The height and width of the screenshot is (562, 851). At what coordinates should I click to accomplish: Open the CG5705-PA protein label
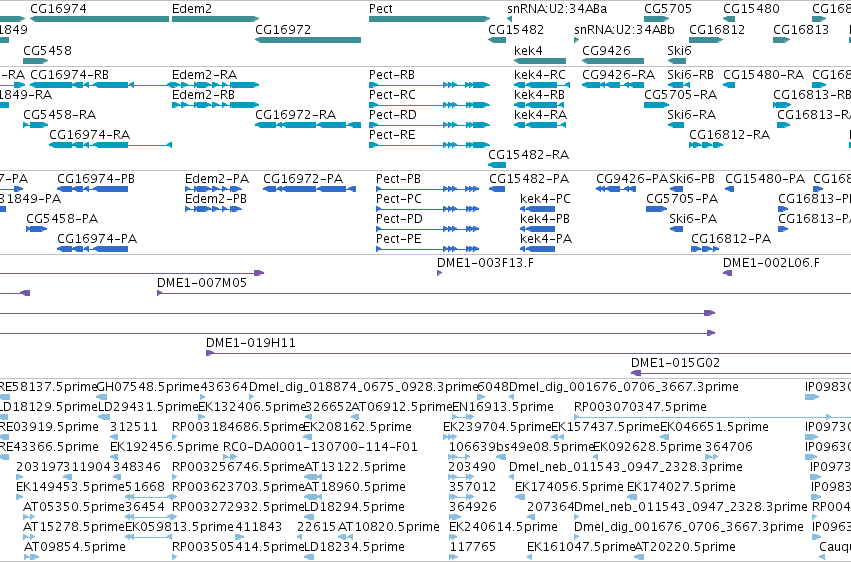682,199
